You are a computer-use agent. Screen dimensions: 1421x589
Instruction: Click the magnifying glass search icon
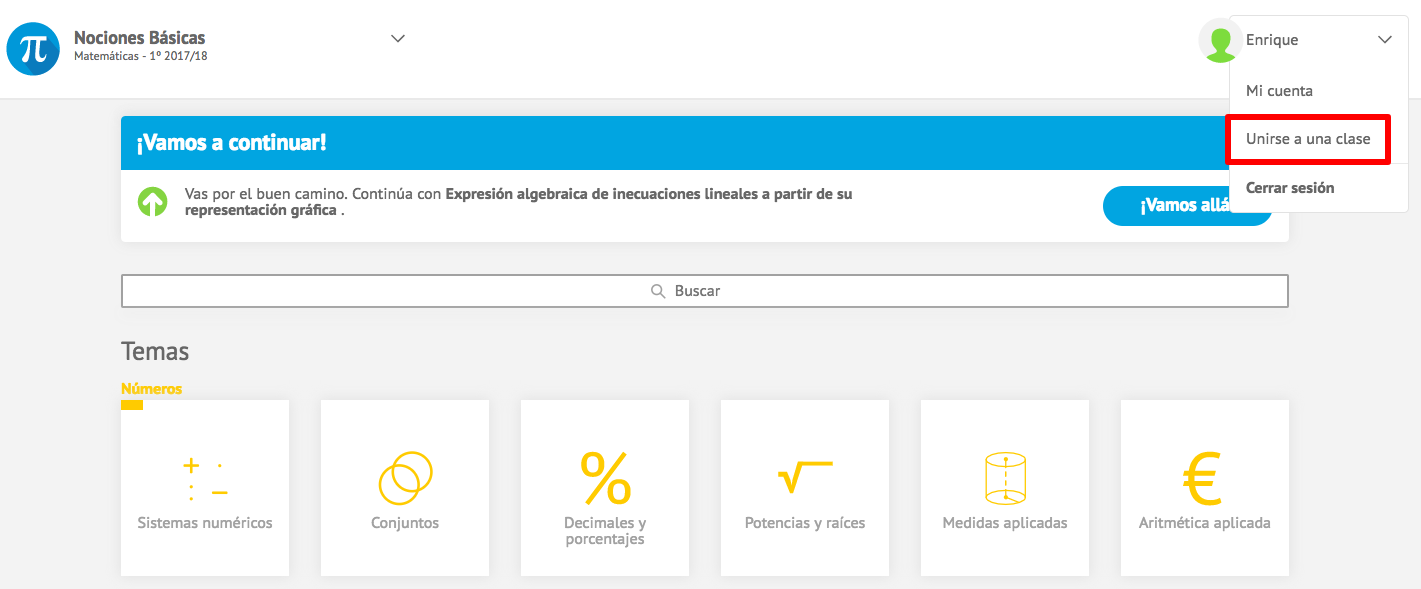[x=658, y=291]
